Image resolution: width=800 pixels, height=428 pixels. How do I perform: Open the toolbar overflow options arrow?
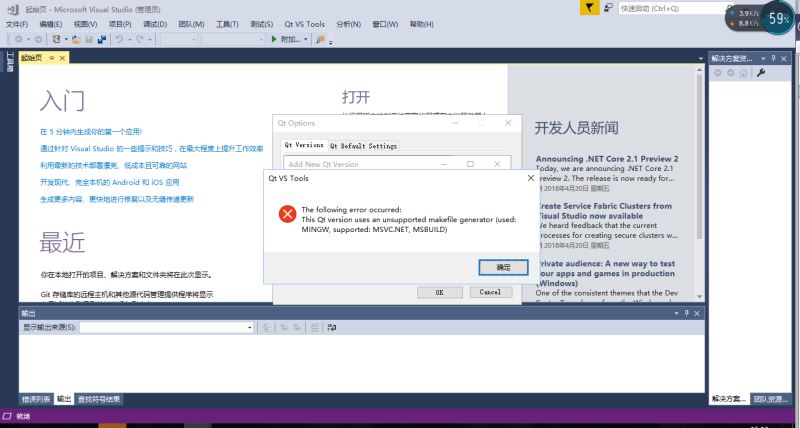(331, 41)
